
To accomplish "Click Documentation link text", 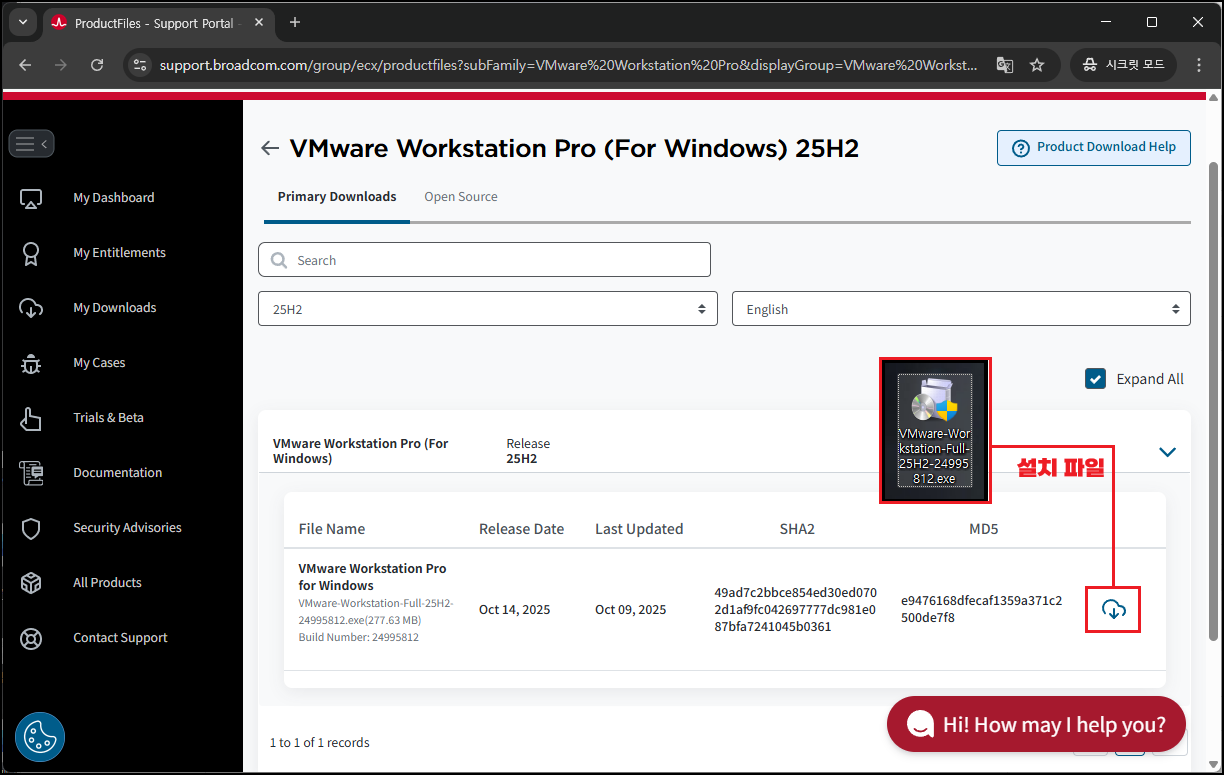I will coord(117,473).
